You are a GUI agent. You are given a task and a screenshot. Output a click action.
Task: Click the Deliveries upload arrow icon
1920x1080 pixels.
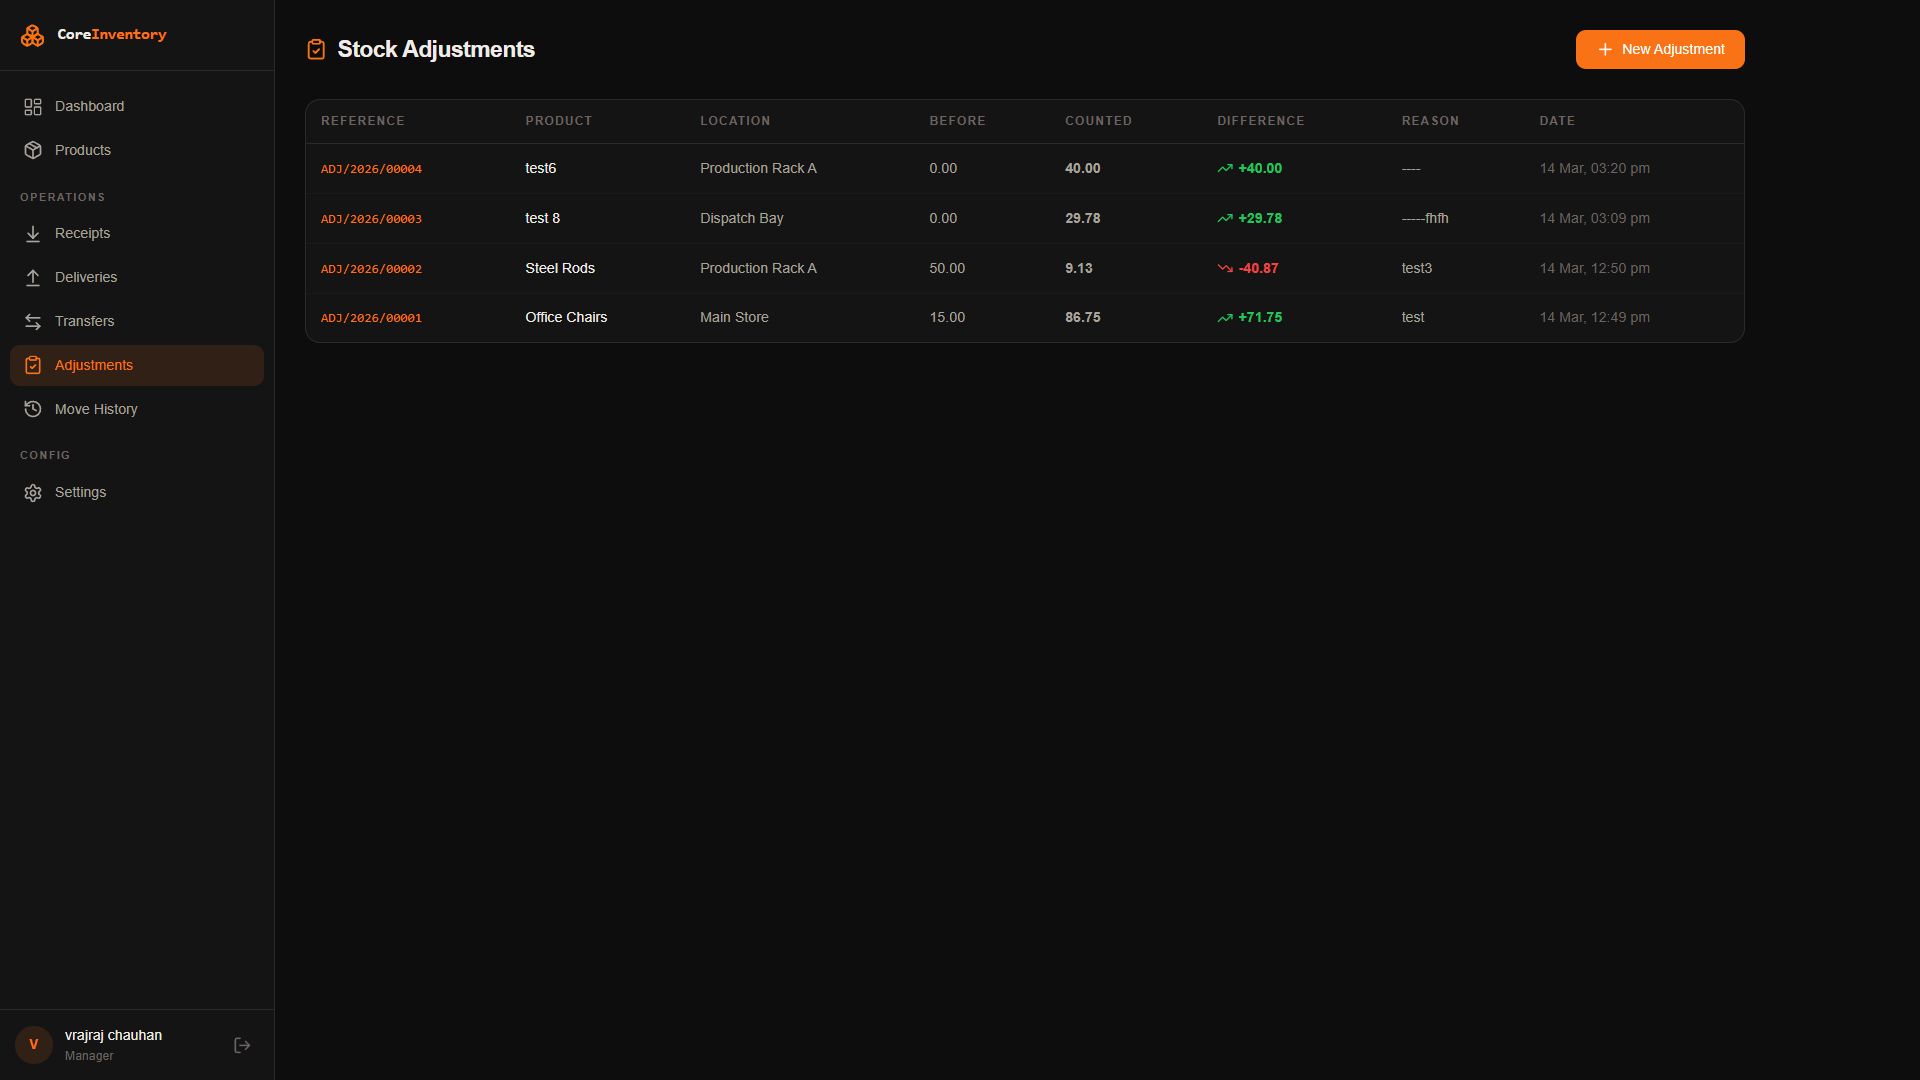click(x=33, y=278)
